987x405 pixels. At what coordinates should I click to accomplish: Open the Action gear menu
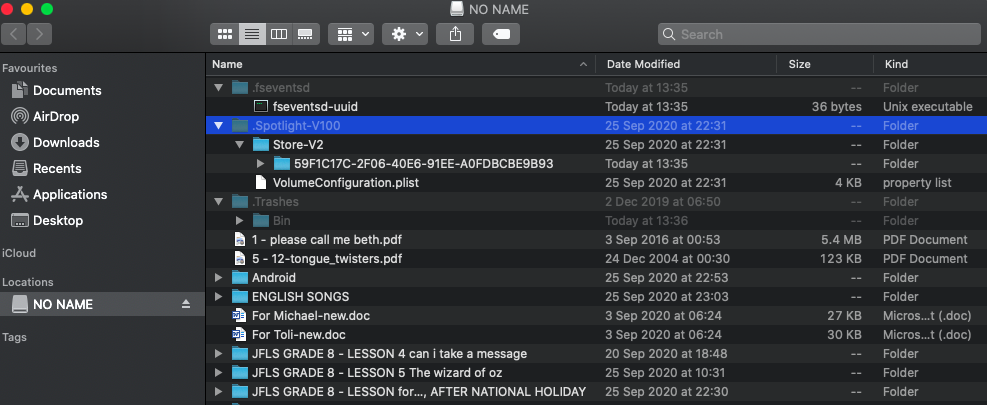click(x=407, y=34)
